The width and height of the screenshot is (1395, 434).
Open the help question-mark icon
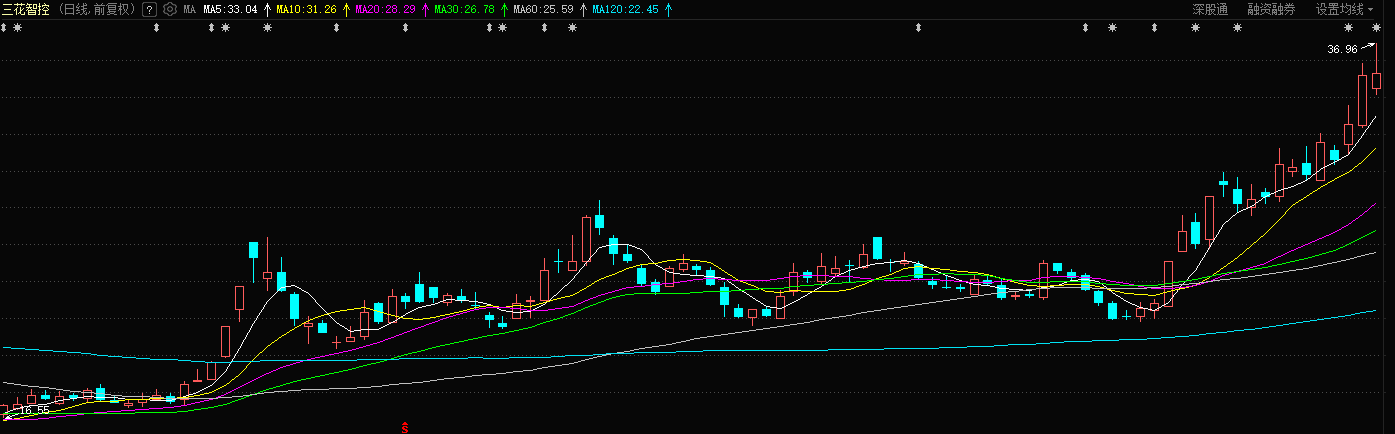point(149,9)
